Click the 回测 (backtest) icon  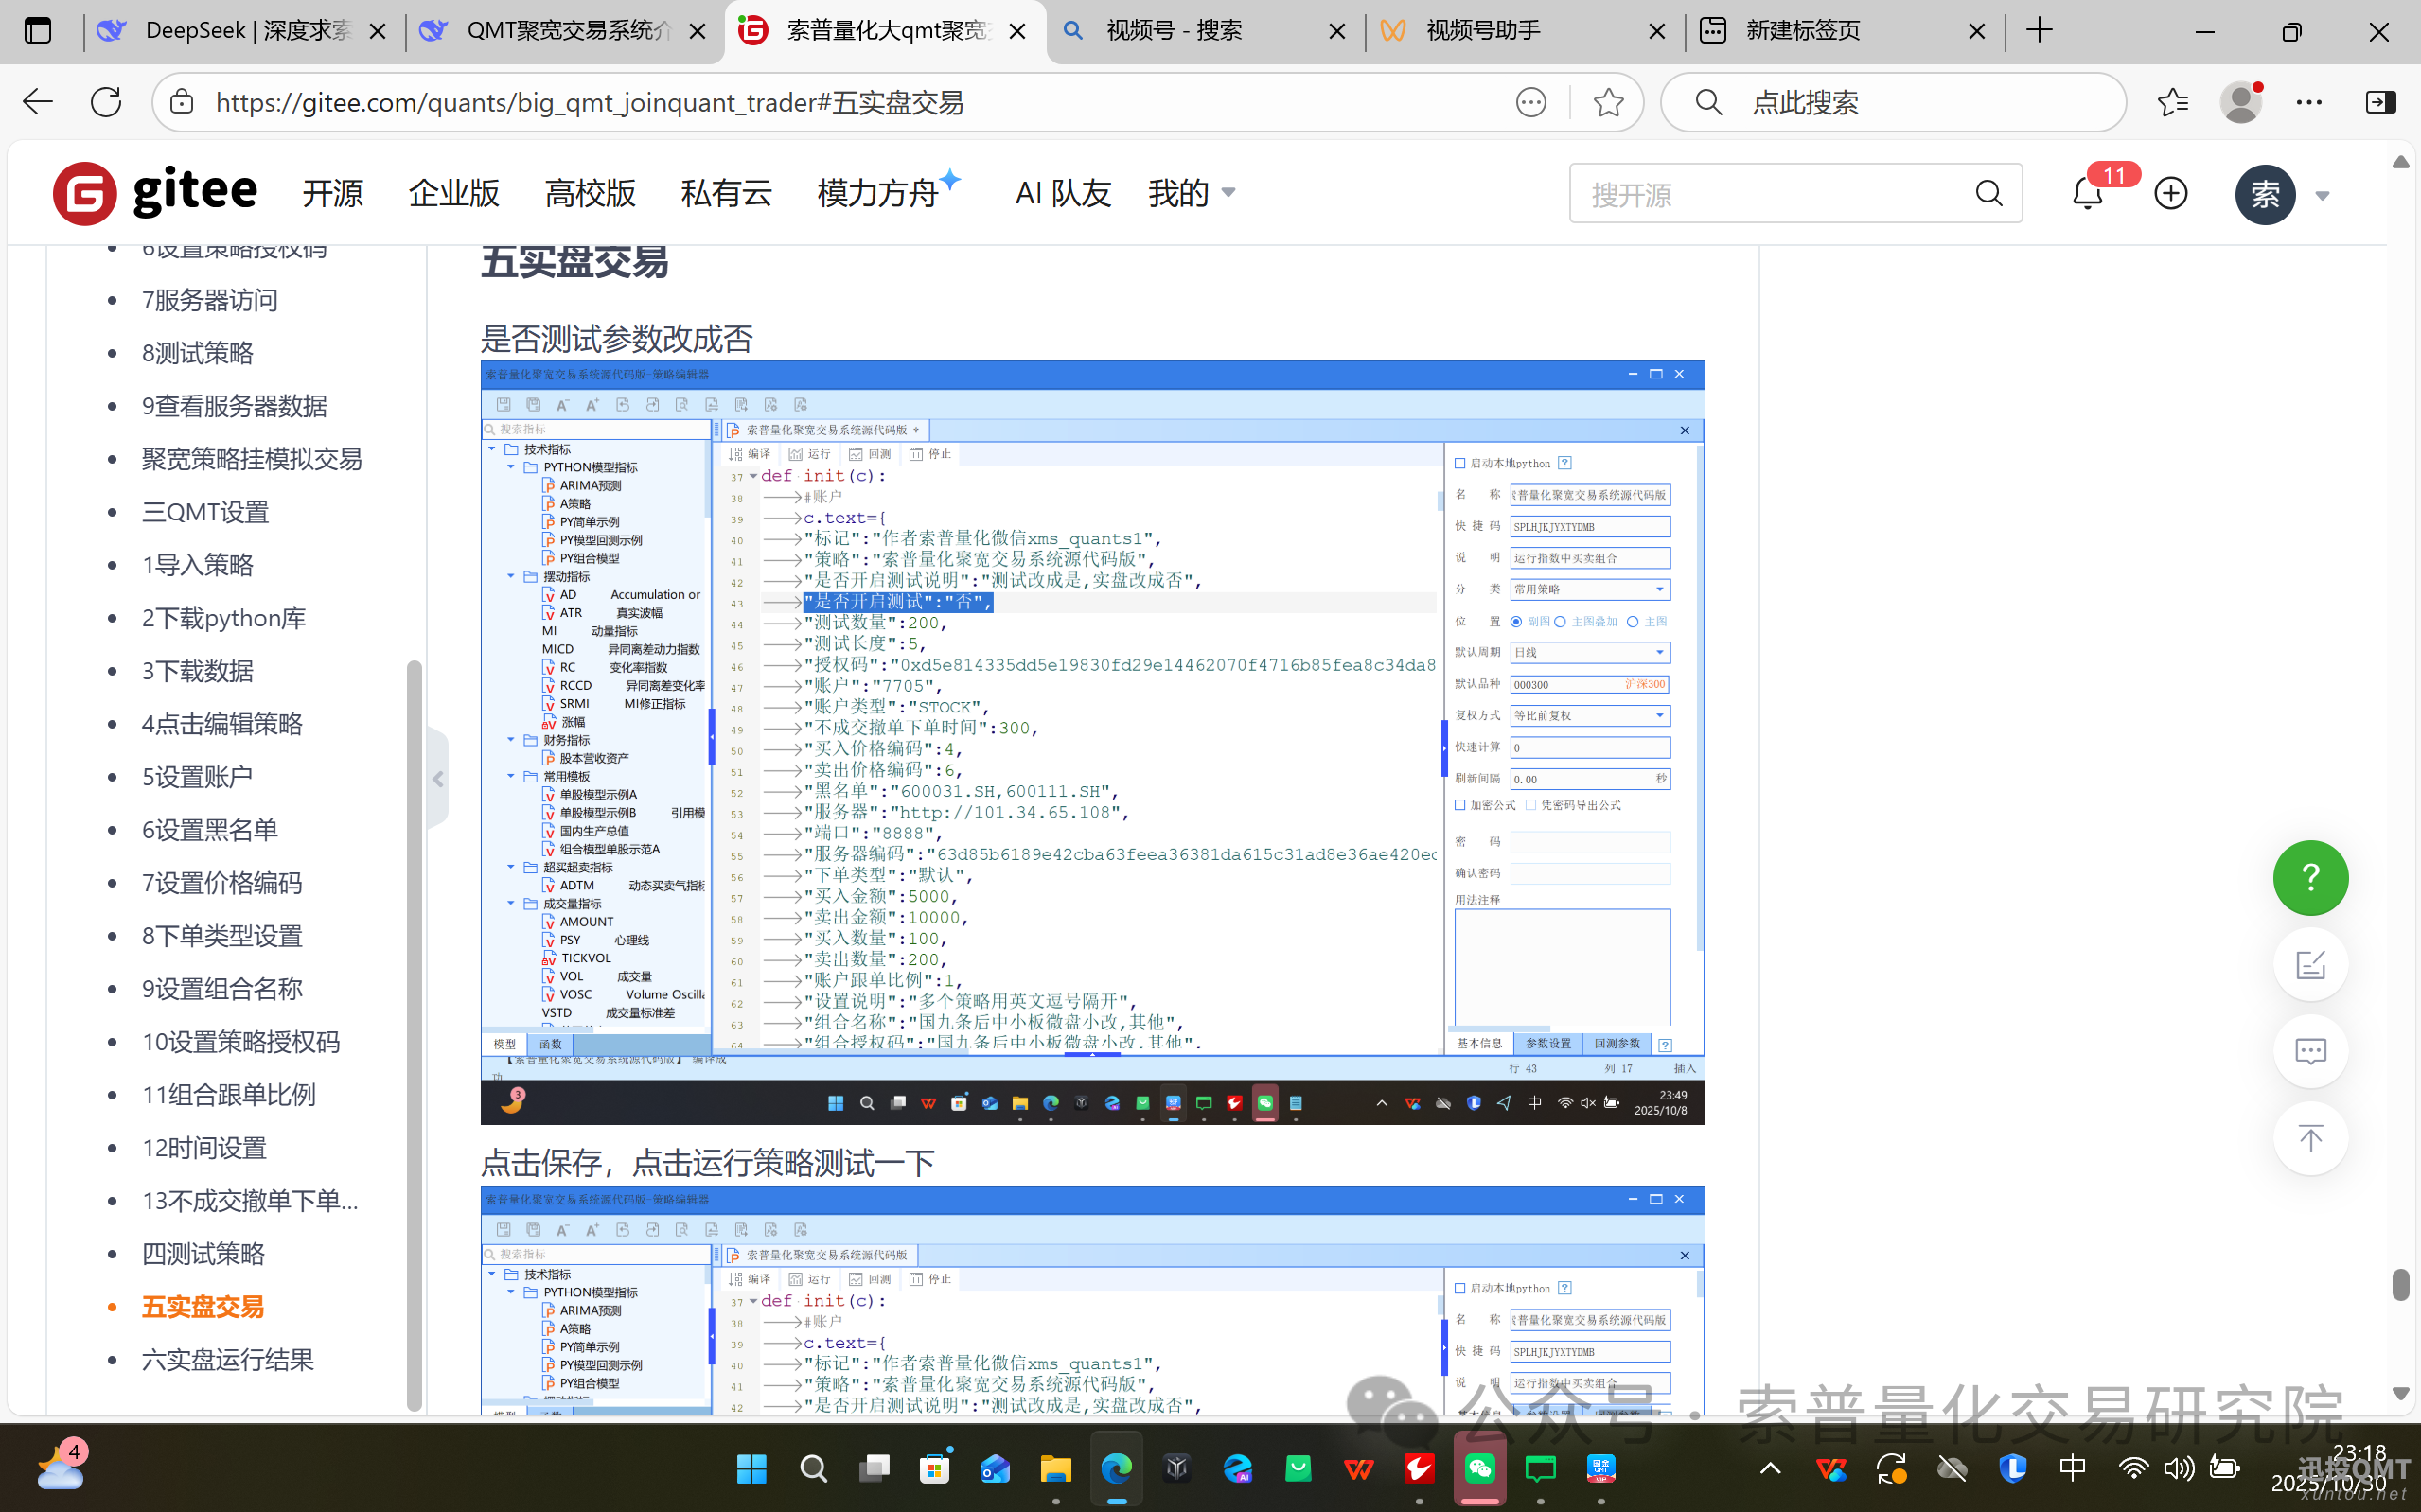873,453
